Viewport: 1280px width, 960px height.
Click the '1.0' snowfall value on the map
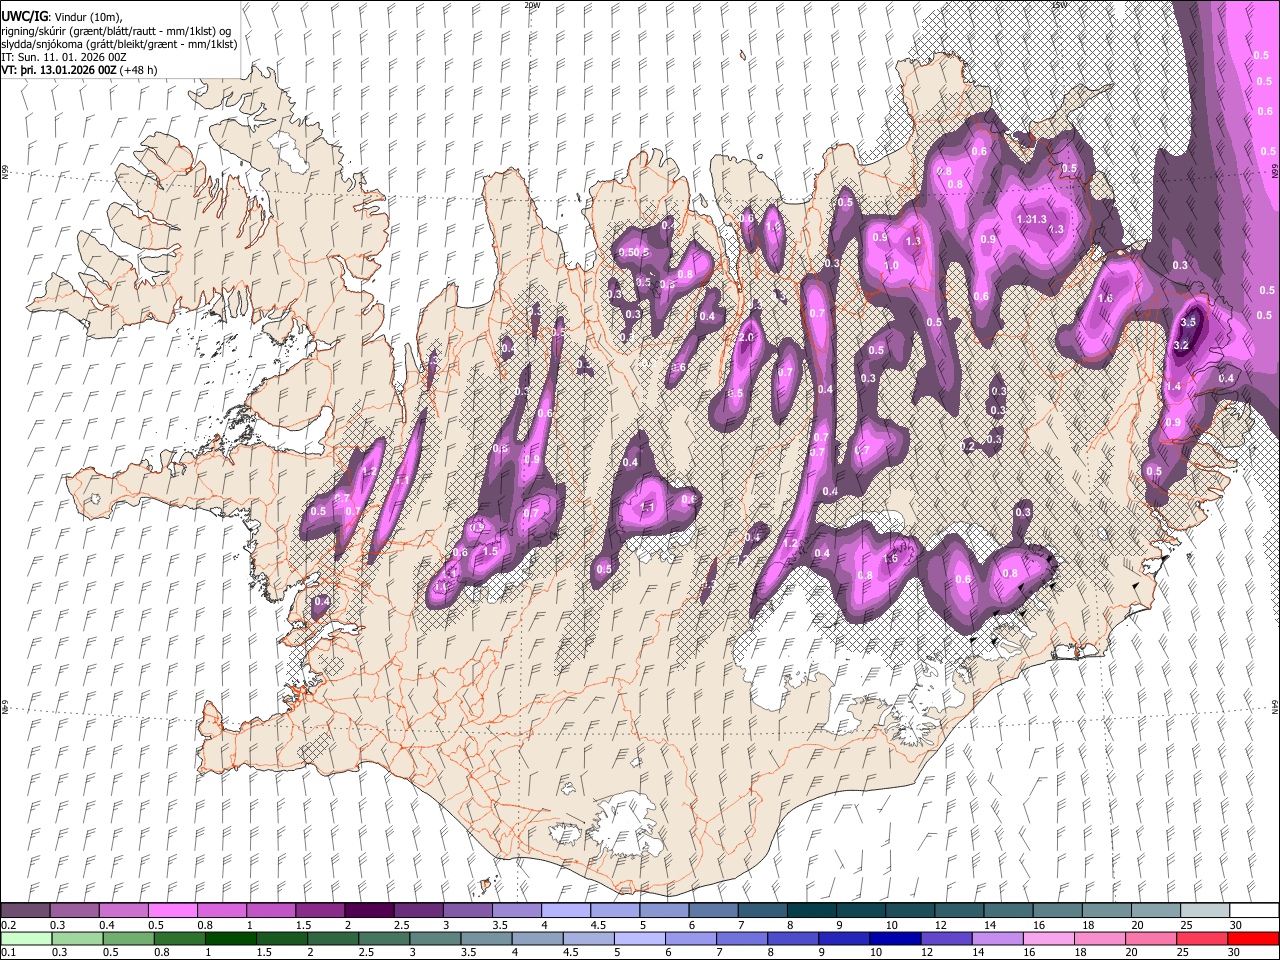pyautogui.click(x=891, y=266)
